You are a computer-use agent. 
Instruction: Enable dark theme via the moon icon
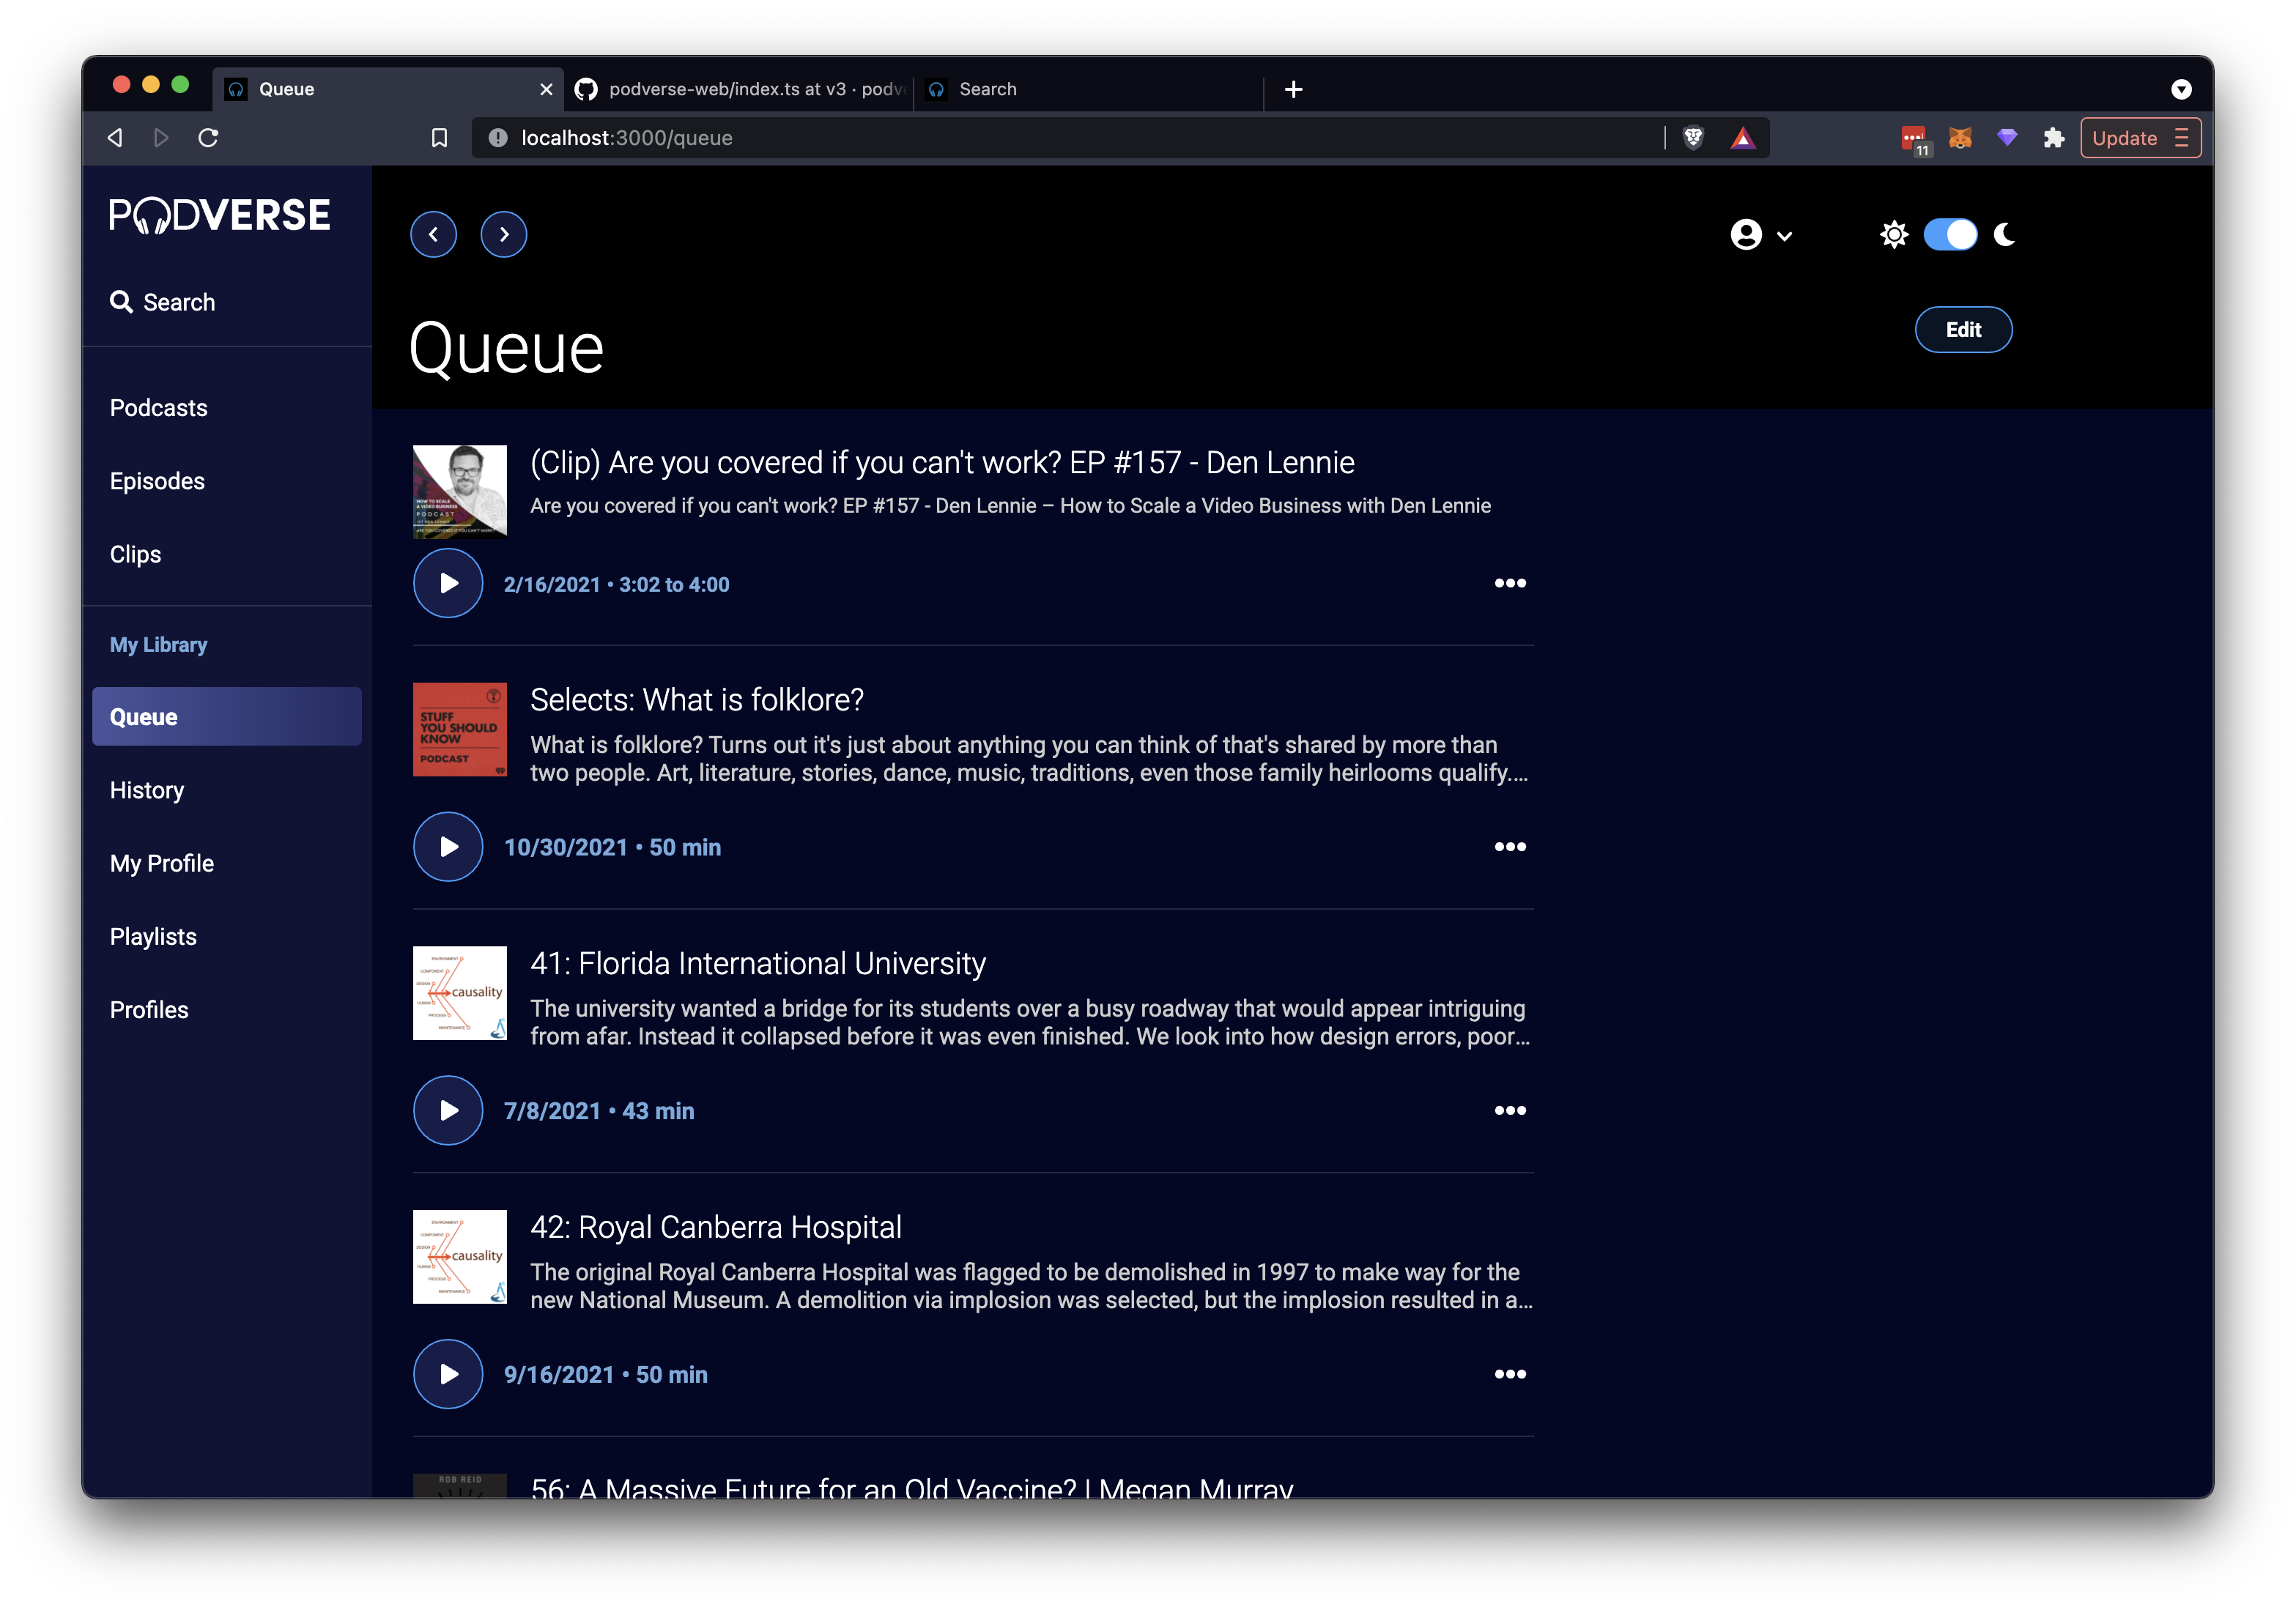pos(2005,234)
